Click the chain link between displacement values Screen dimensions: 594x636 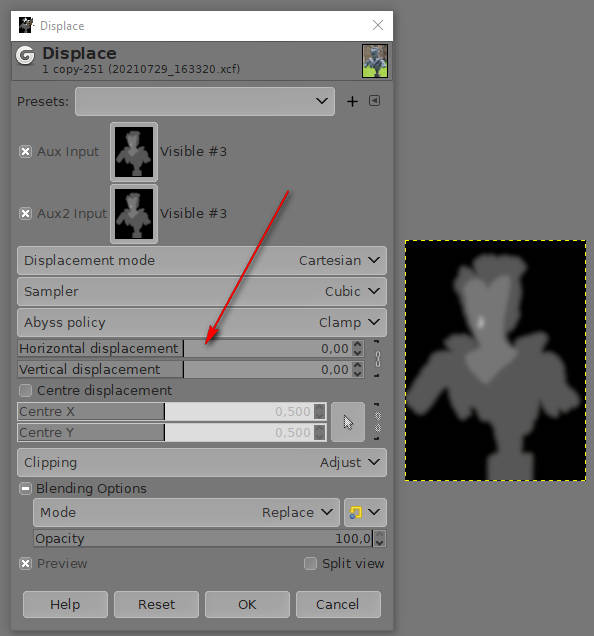click(377, 359)
